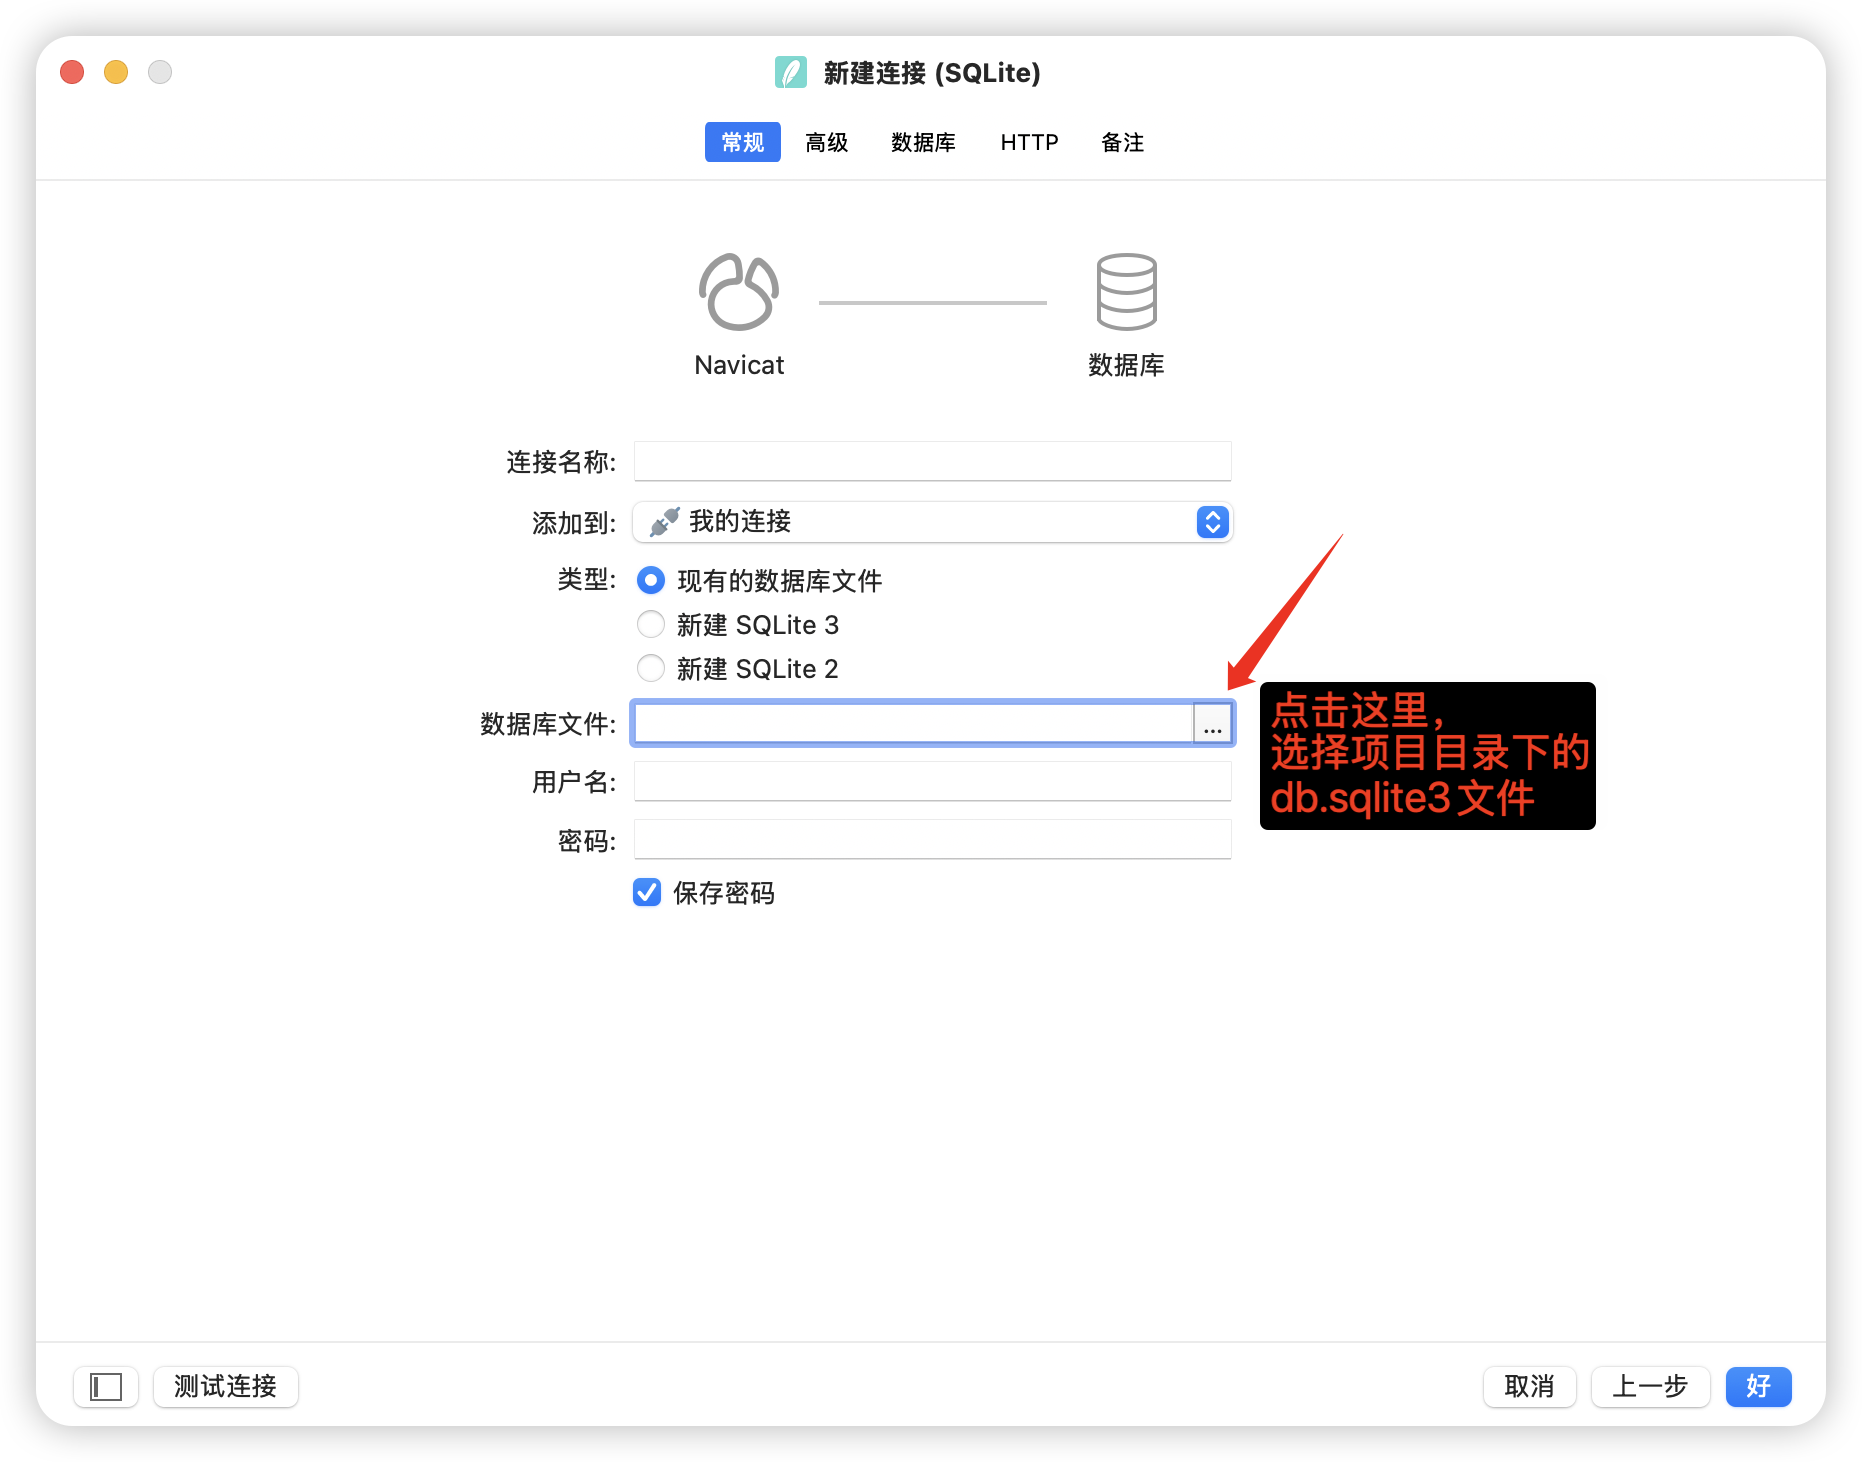
Task: Open the HTTP tab
Action: coord(1029,143)
